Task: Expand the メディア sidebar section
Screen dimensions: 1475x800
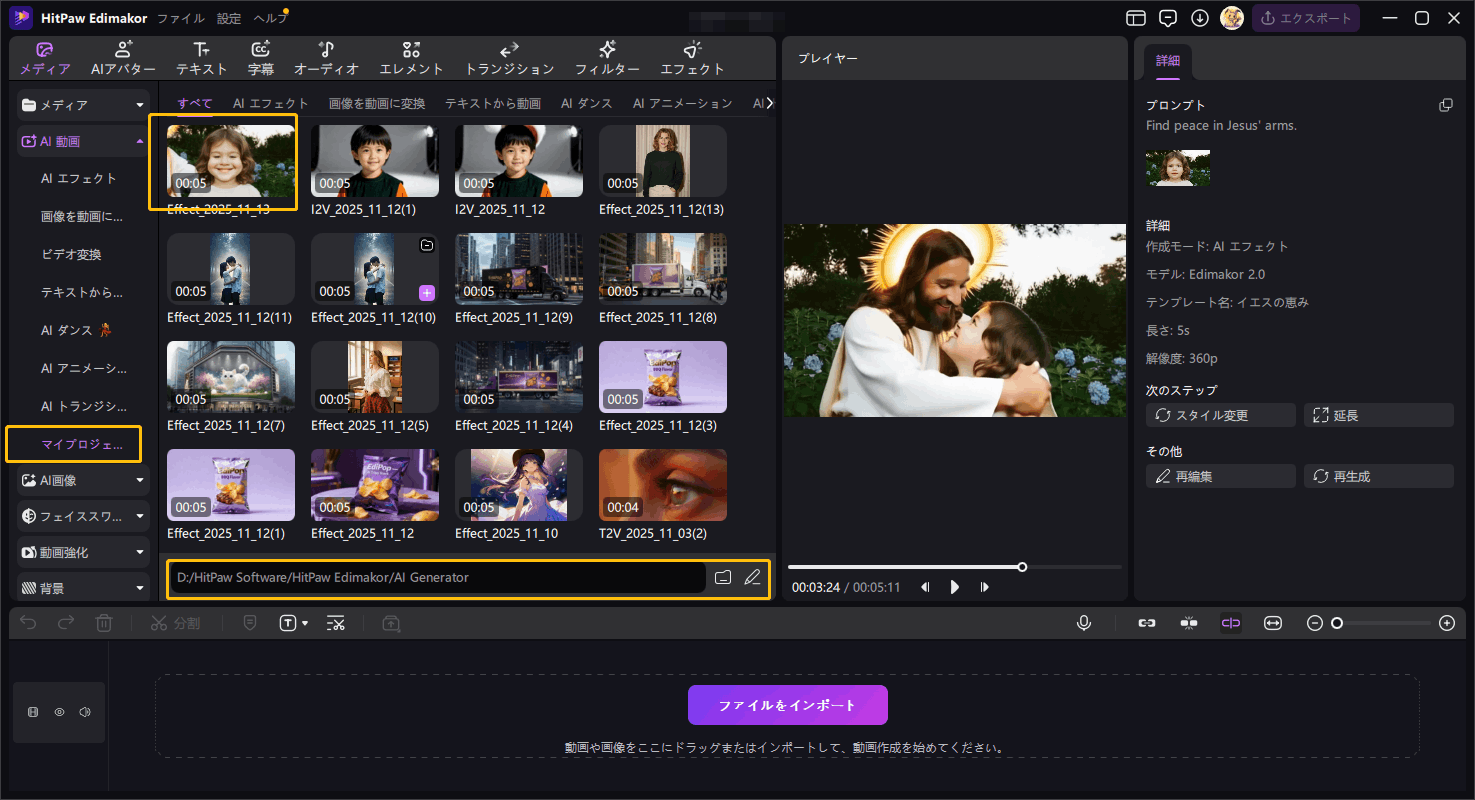Action: (82, 105)
